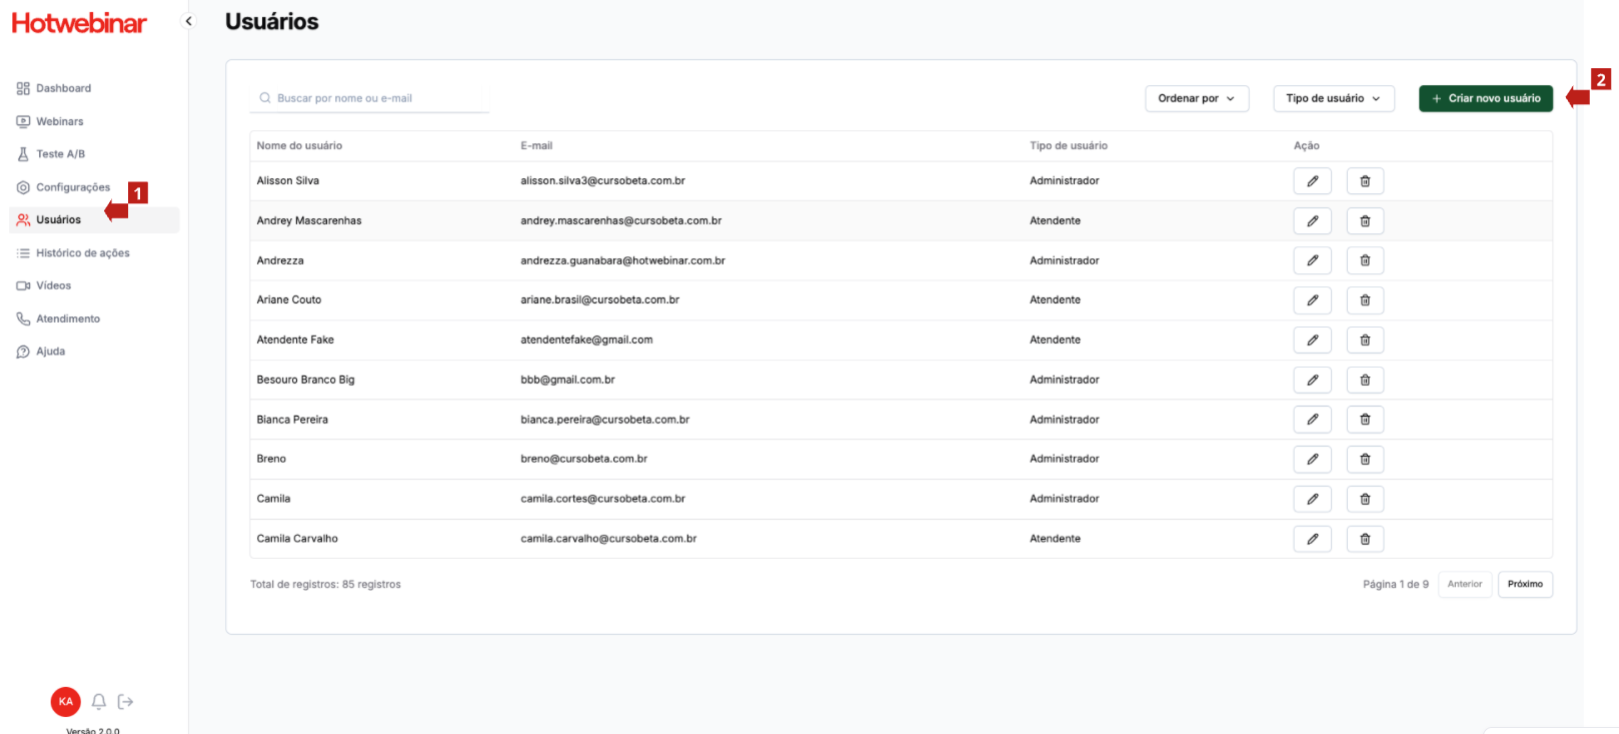Click the KA user avatar

tap(65, 702)
